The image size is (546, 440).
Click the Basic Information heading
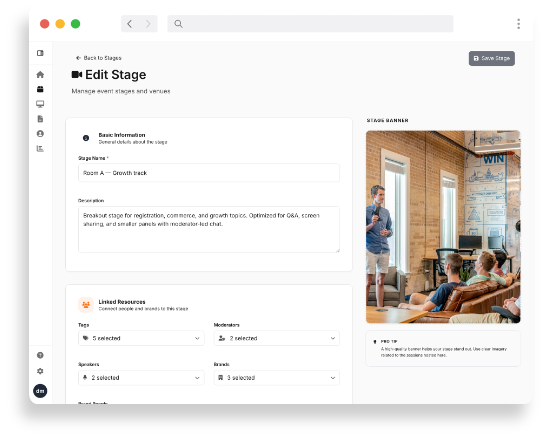coord(122,135)
